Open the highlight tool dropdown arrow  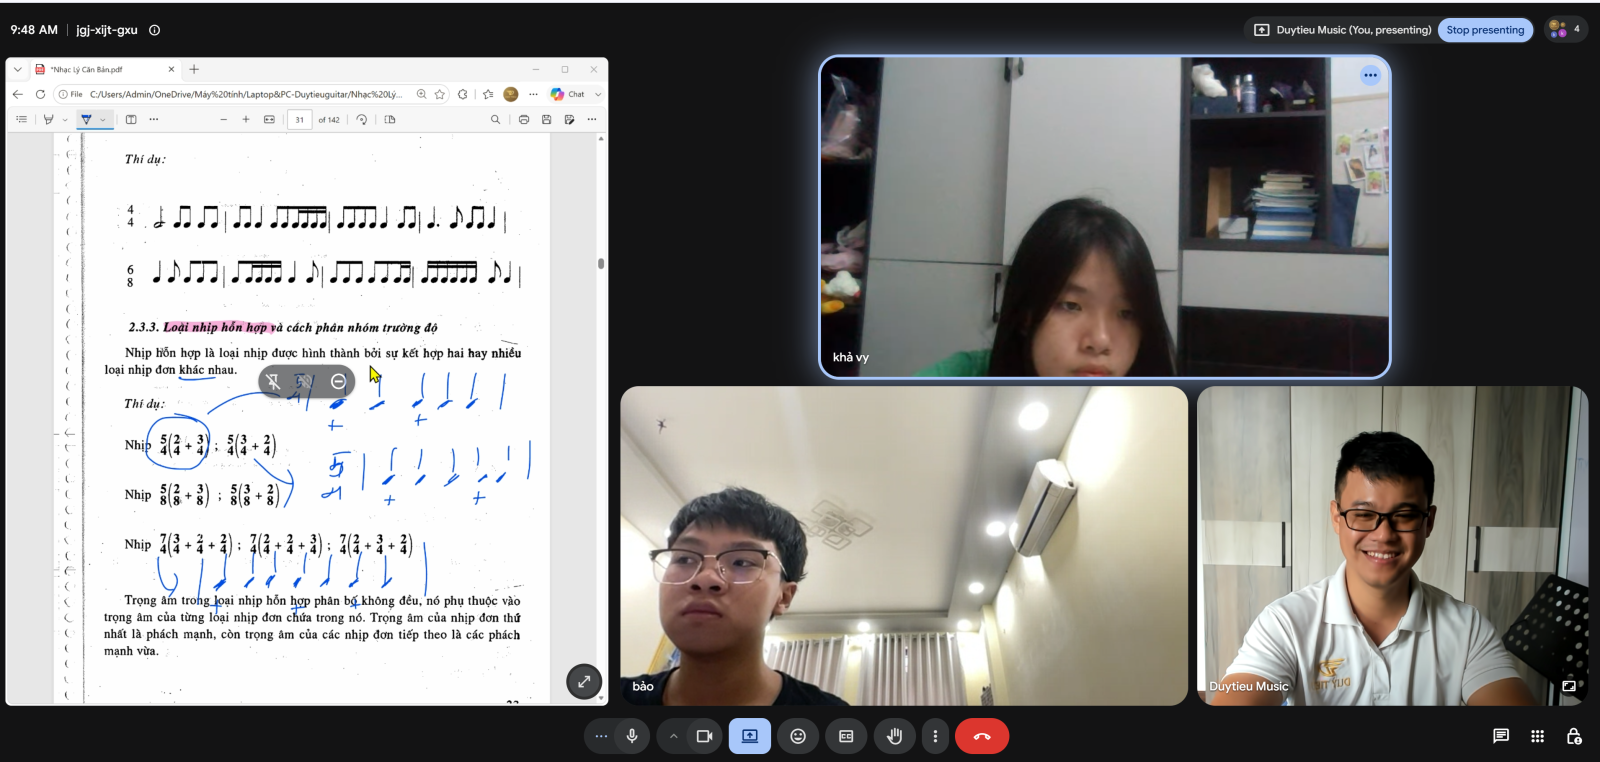(x=65, y=119)
